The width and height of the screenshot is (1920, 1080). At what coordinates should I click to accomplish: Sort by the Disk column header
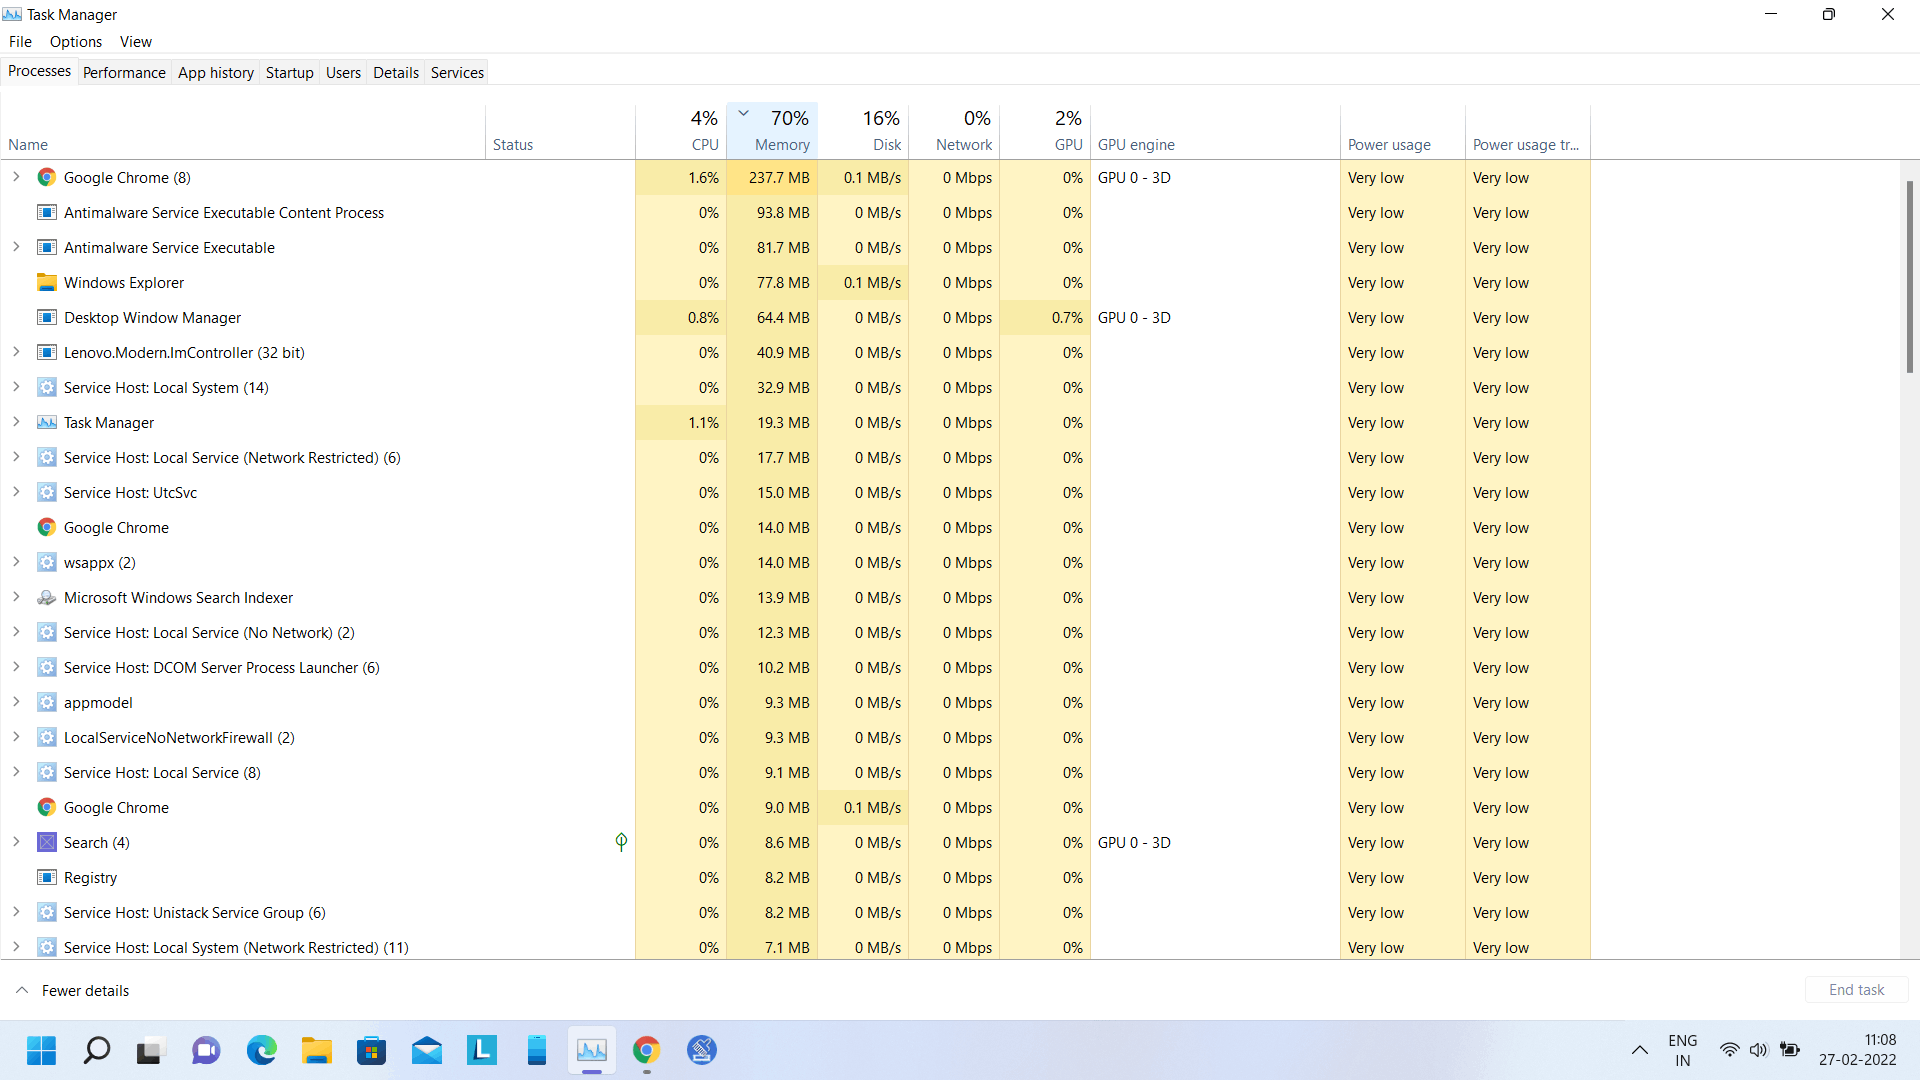click(x=863, y=131)
